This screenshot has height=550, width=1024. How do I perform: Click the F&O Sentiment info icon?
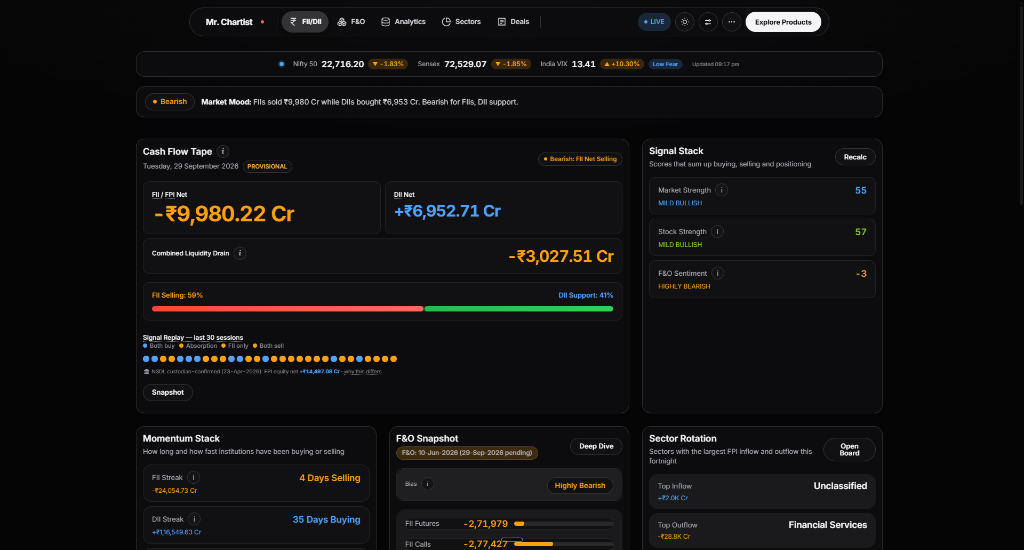pos(718,274)
